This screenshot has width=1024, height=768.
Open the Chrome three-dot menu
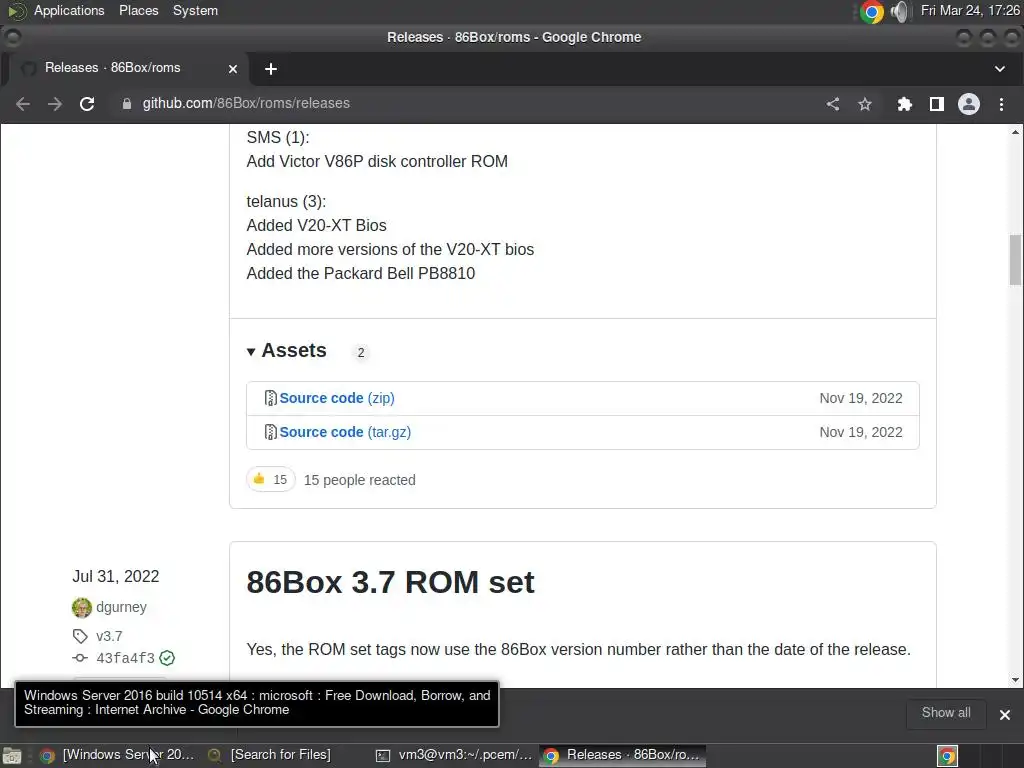click(1001, 104)
